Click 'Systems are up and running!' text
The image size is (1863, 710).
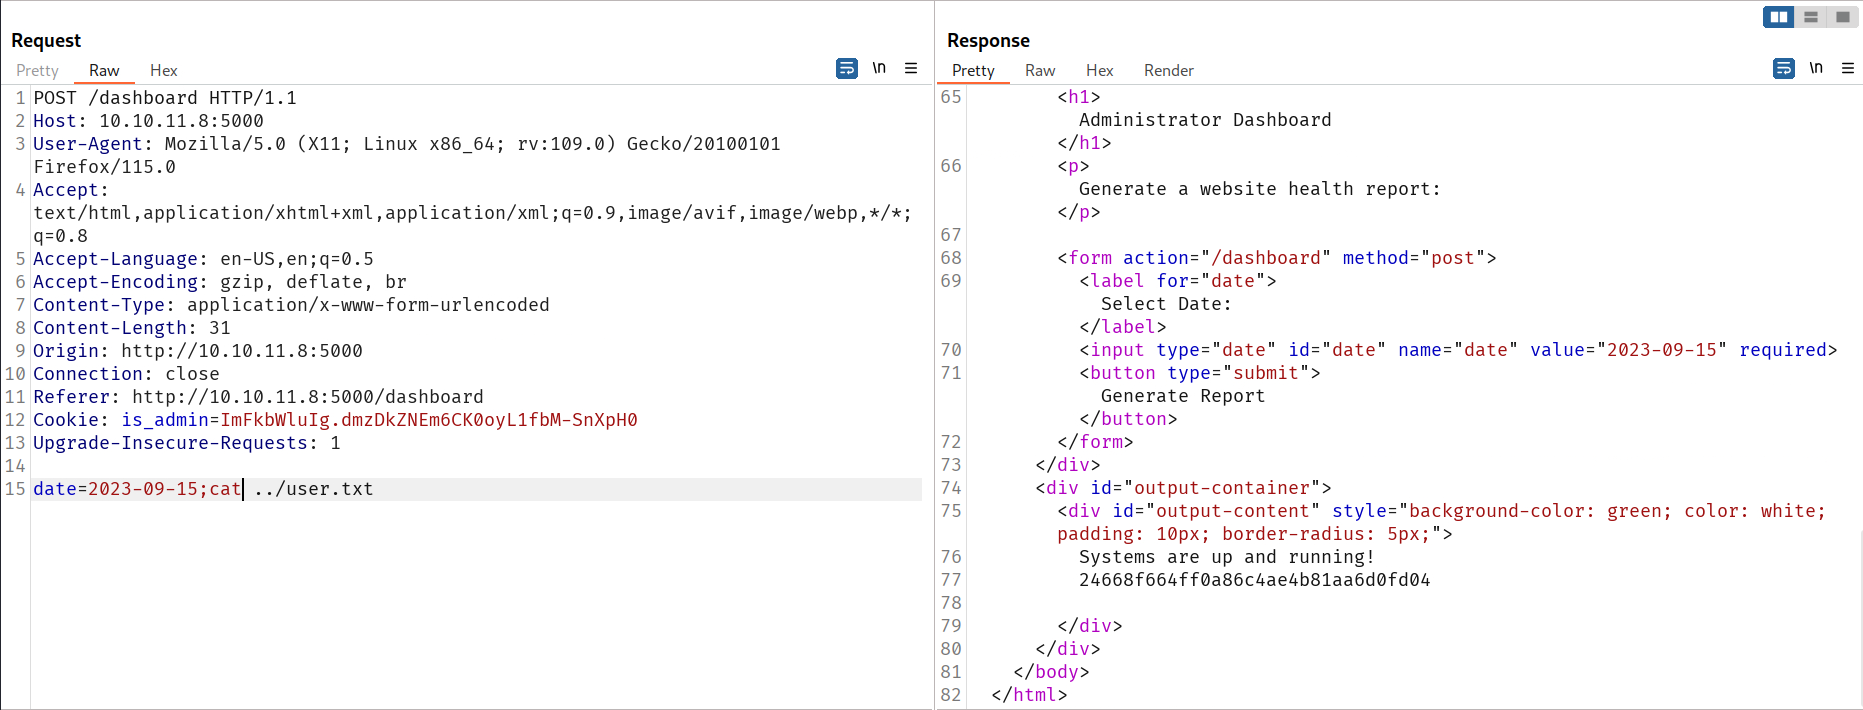coord(1227,557)
